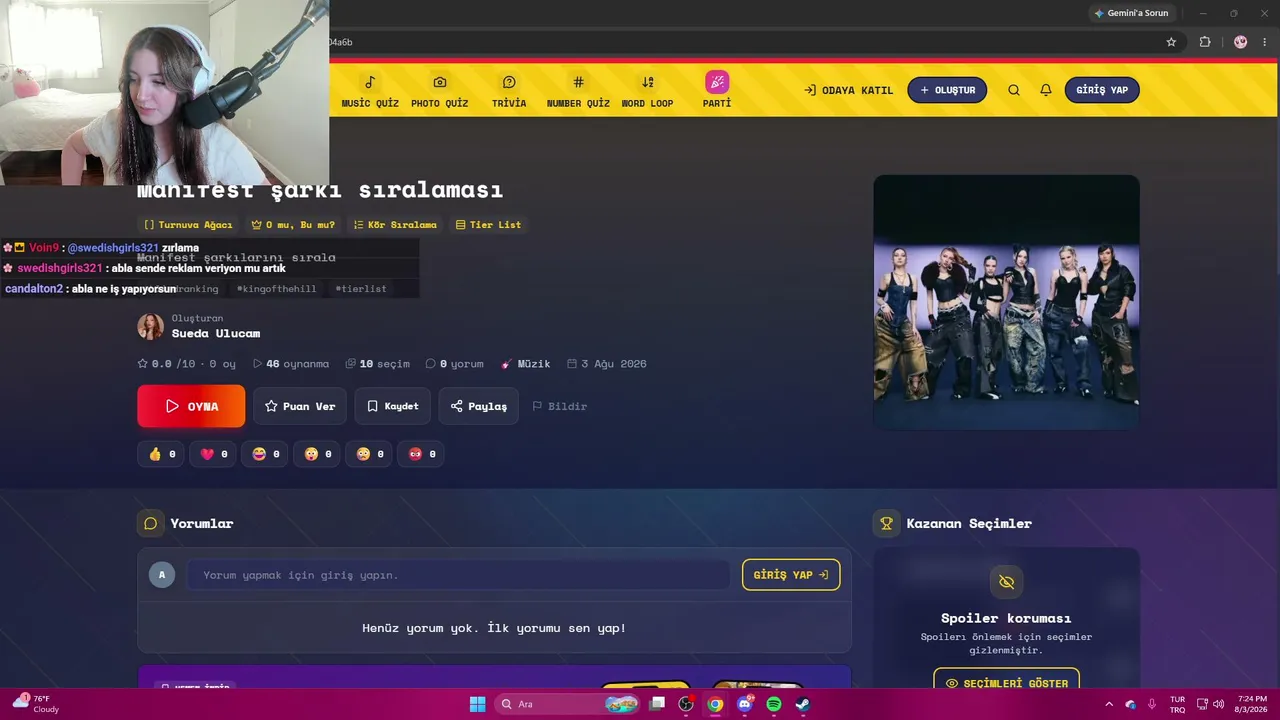React with the thumbs-up emoji
This screenshot has width=1280, height=720.
click(x=161, y=454)
